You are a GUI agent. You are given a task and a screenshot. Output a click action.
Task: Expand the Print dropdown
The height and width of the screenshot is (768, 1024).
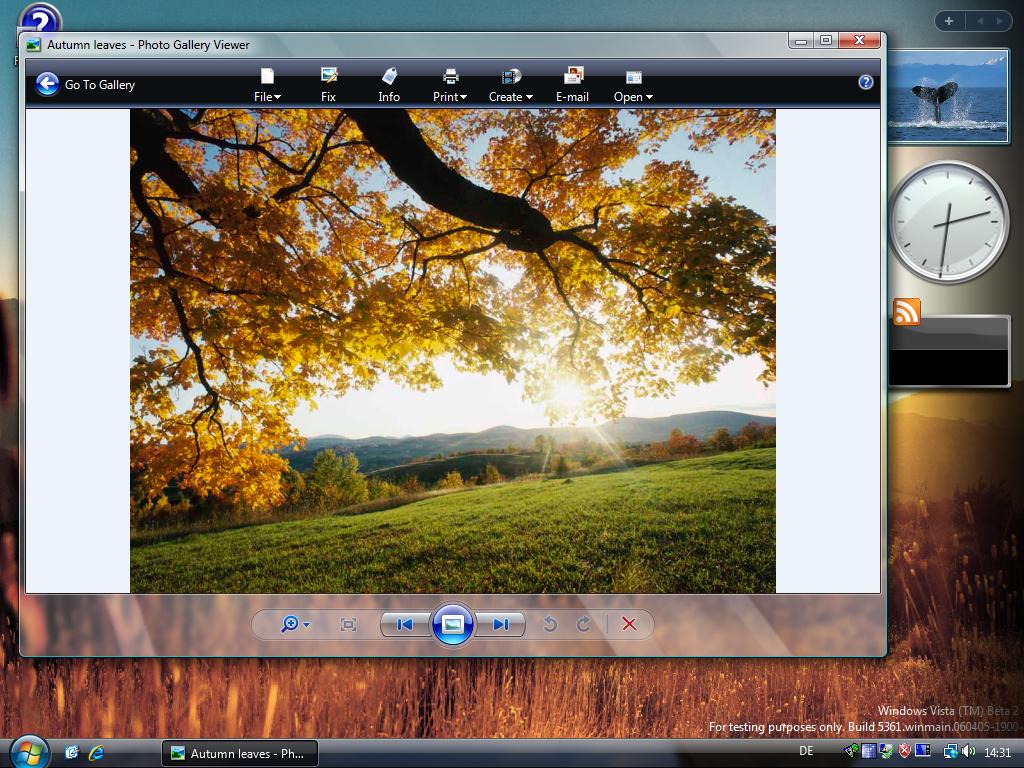450,86
